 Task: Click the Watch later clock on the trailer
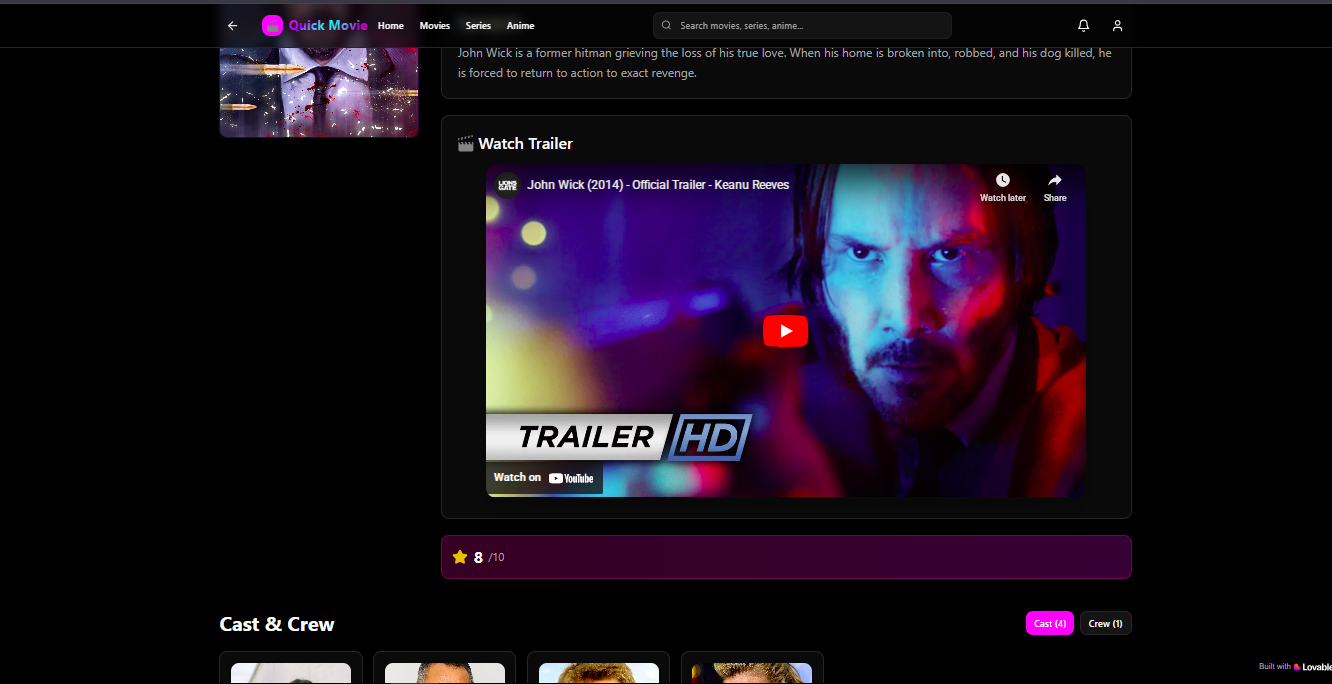click(1003, 180)
